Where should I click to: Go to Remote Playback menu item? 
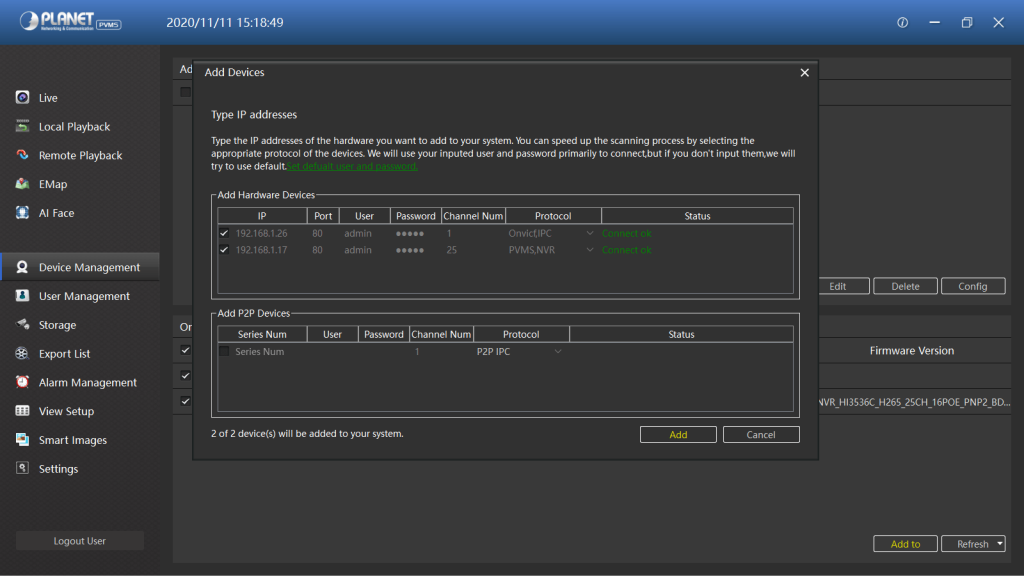(x=80, y=155)
